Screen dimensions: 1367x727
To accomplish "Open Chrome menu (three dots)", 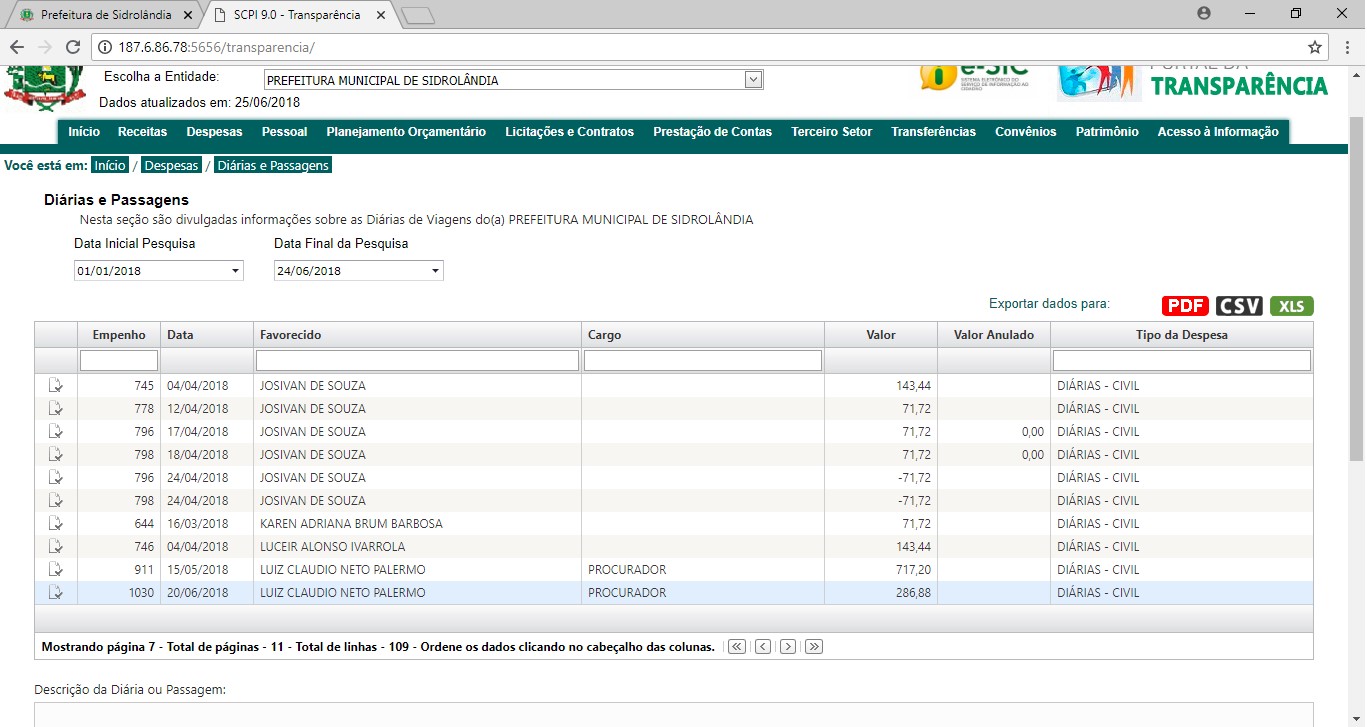I will tap(1346, 47).
